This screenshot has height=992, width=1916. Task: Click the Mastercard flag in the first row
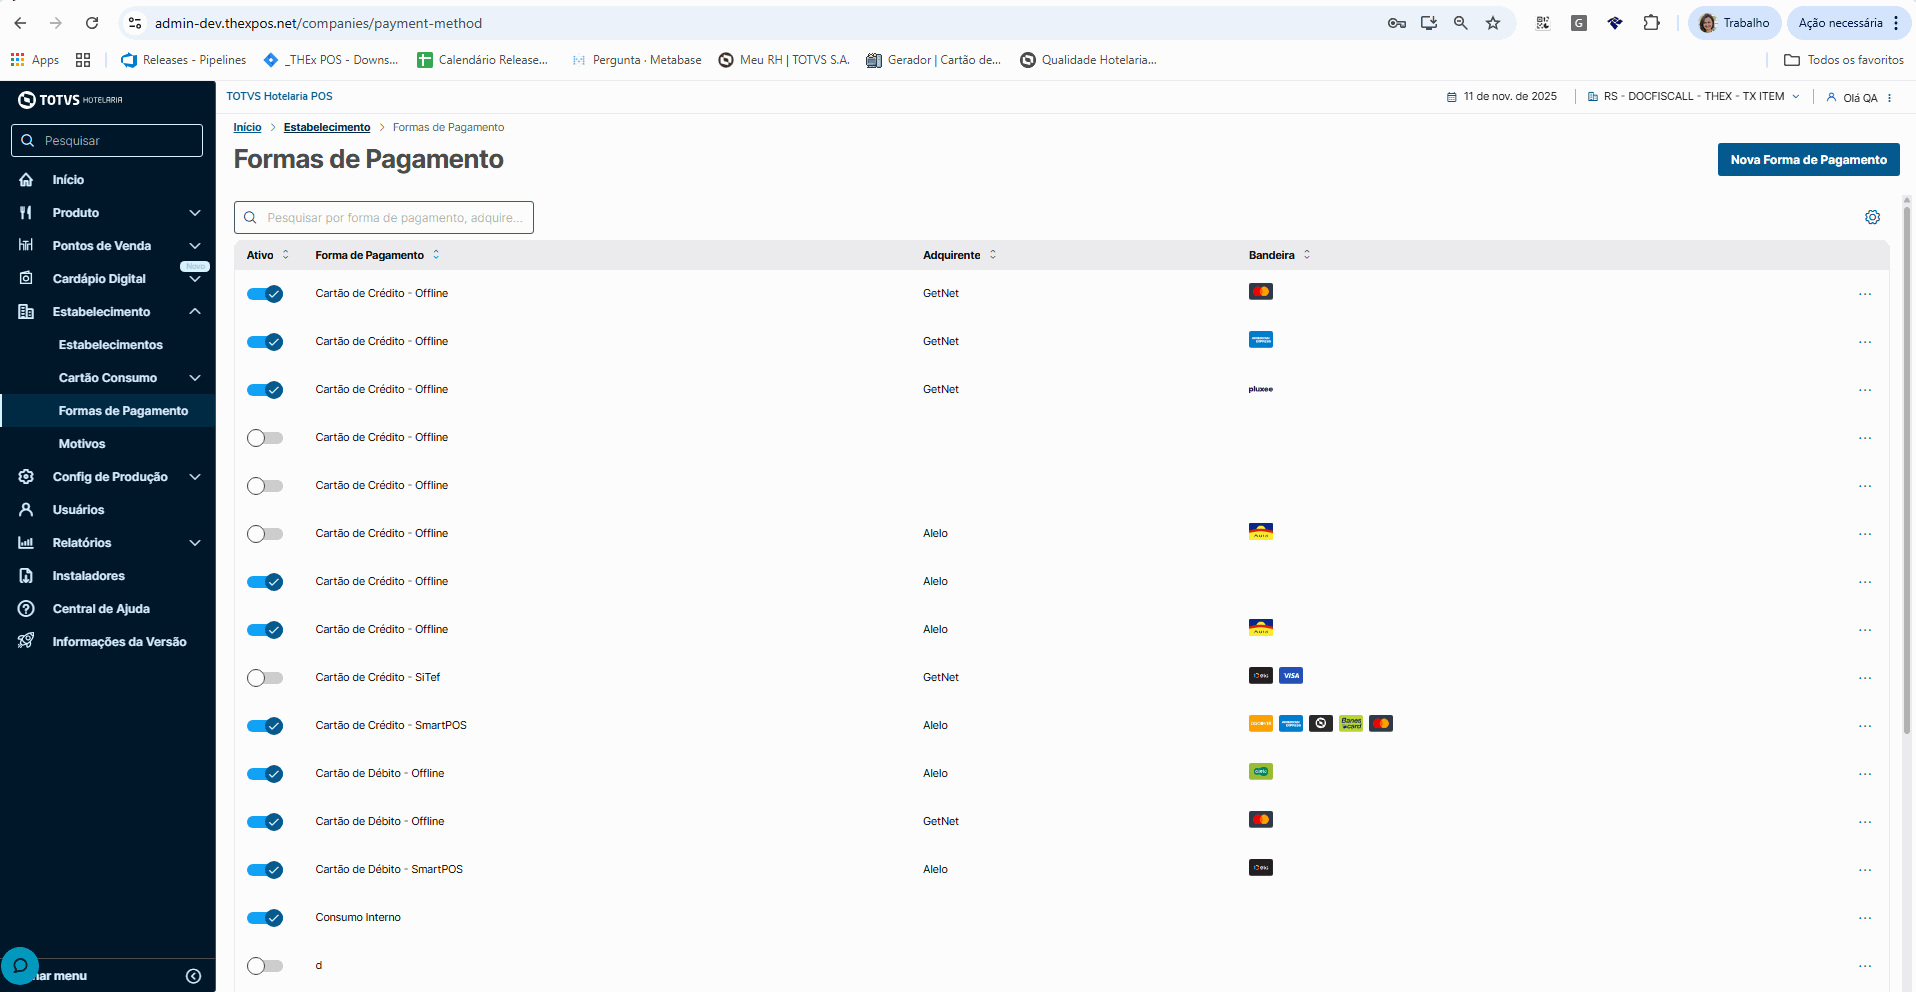[x=1260, y=292]
